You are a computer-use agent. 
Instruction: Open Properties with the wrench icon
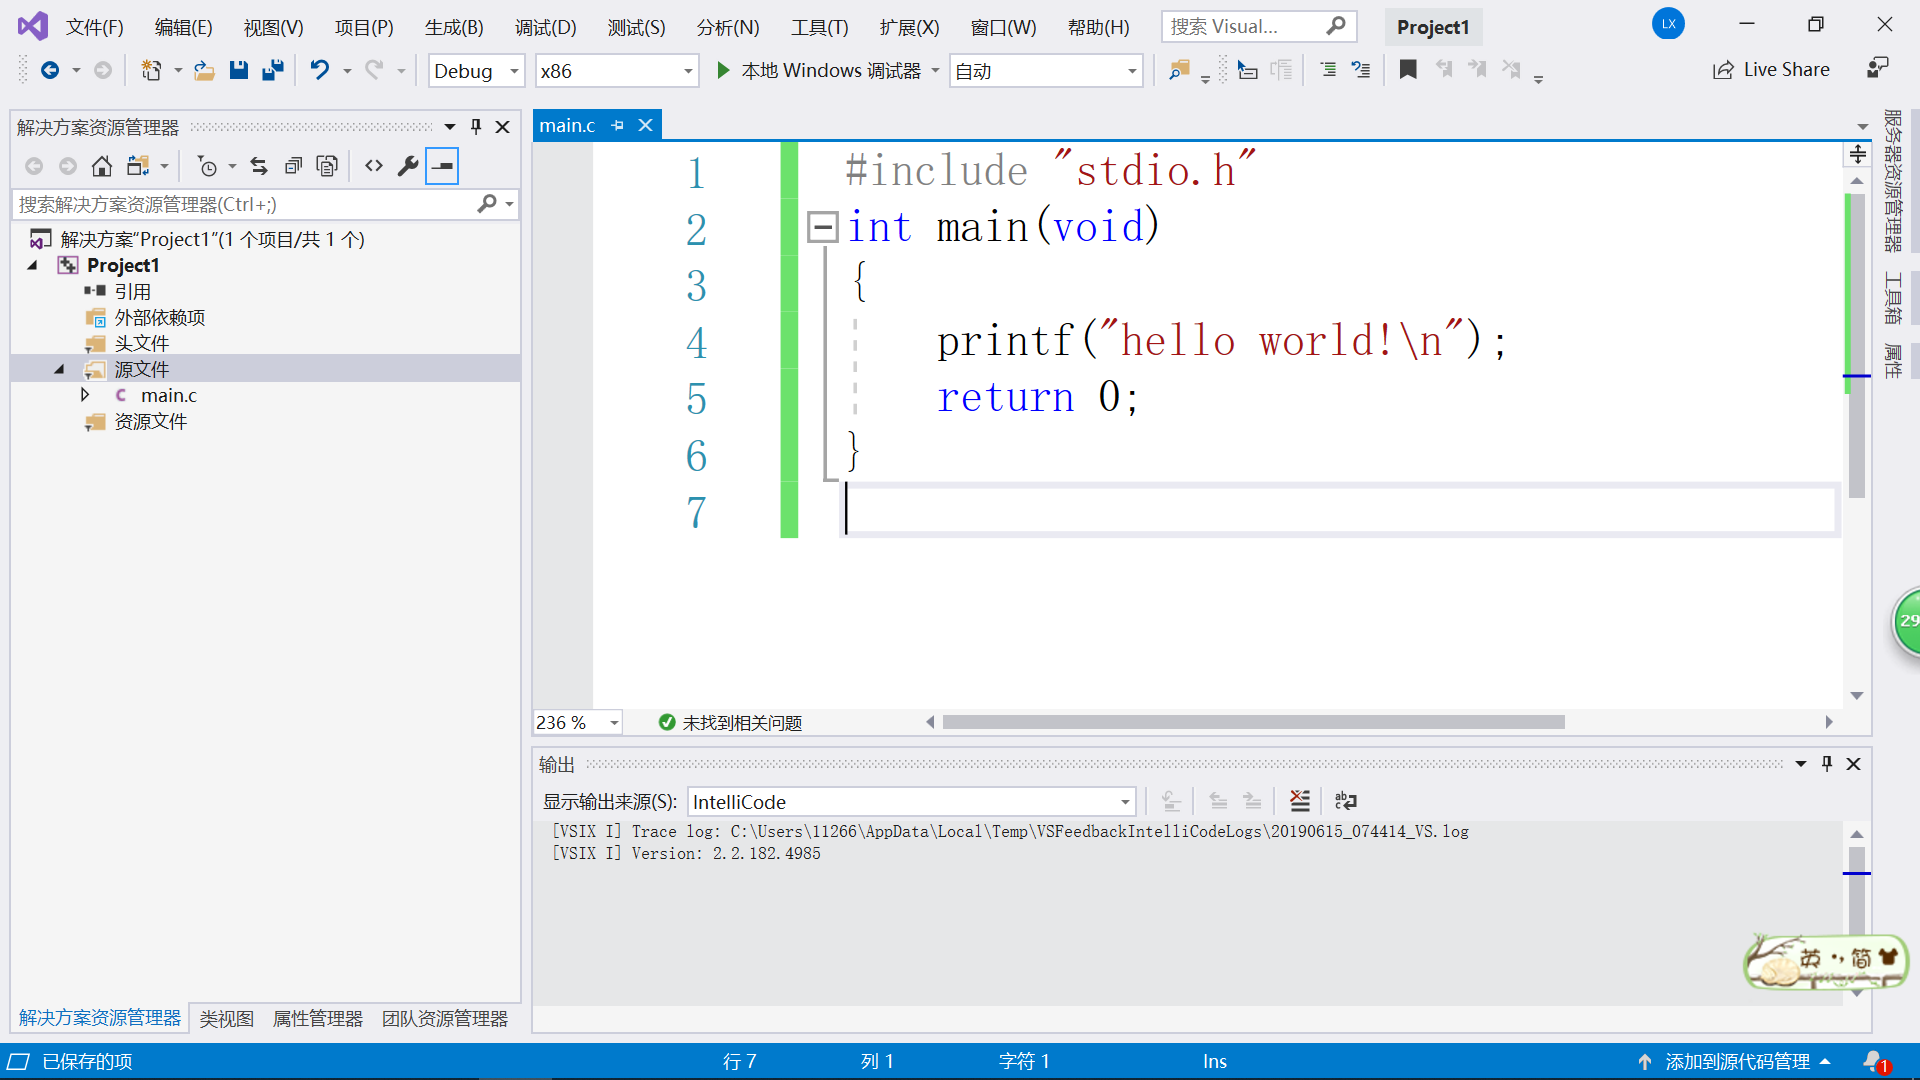tap(408, 166)
